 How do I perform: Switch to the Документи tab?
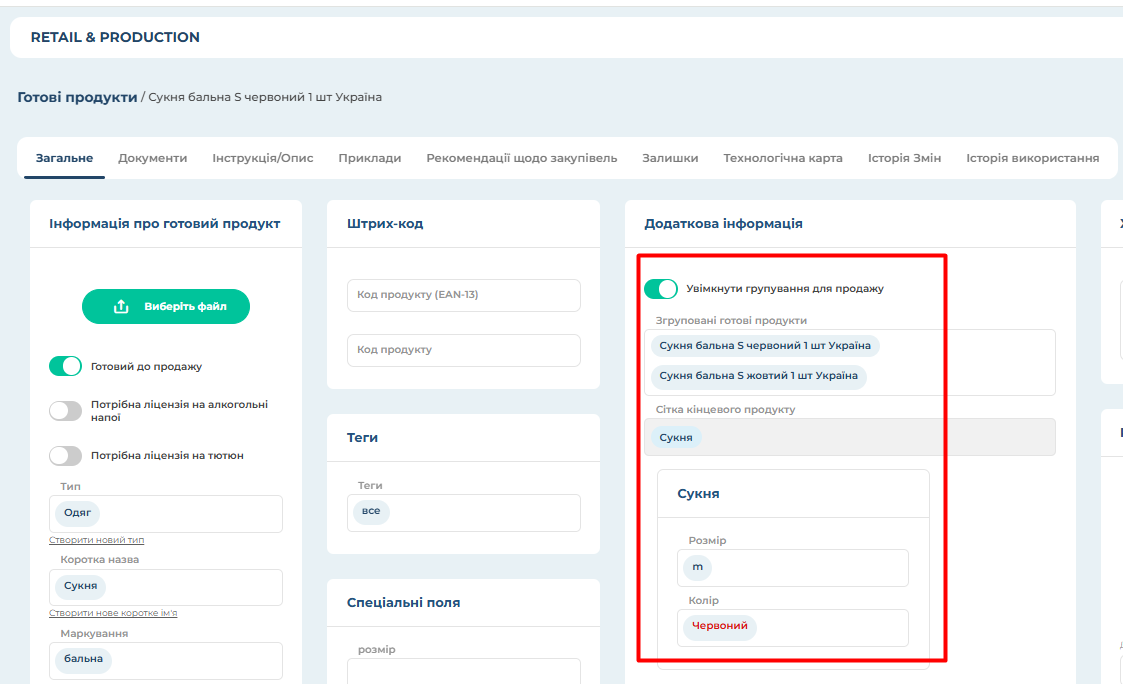pos(152,158)
